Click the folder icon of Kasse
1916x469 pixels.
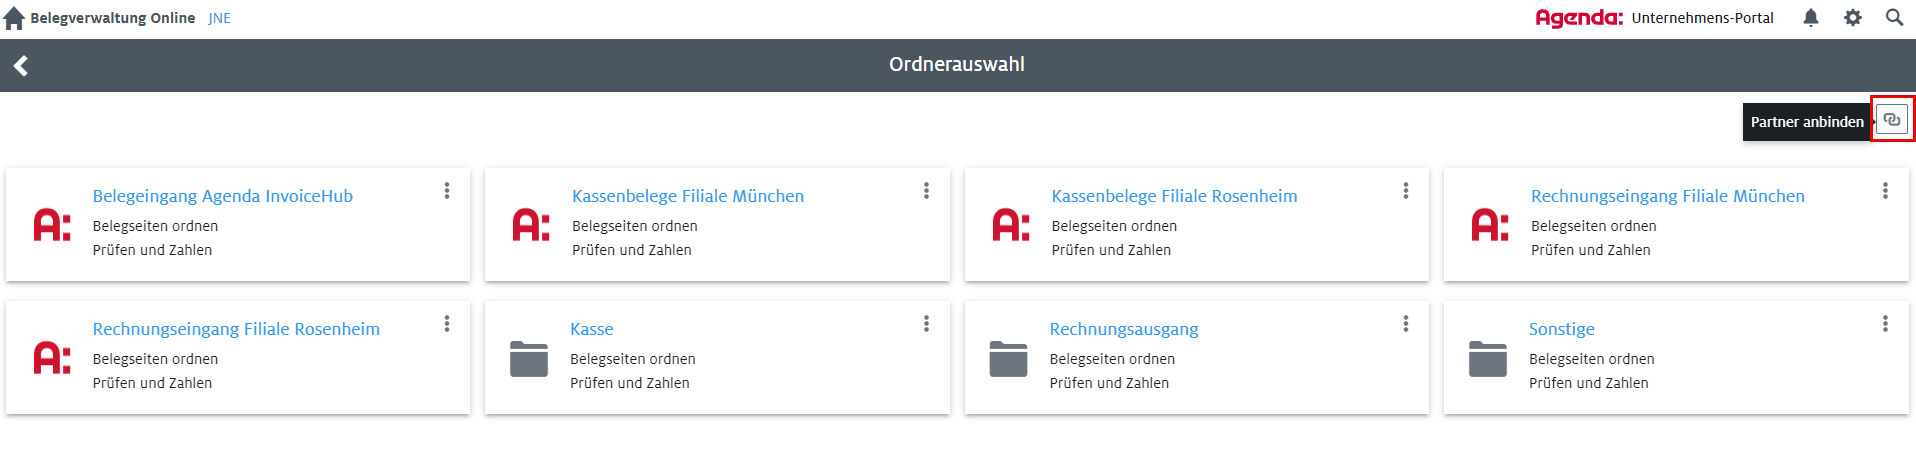tap(529, 359)
